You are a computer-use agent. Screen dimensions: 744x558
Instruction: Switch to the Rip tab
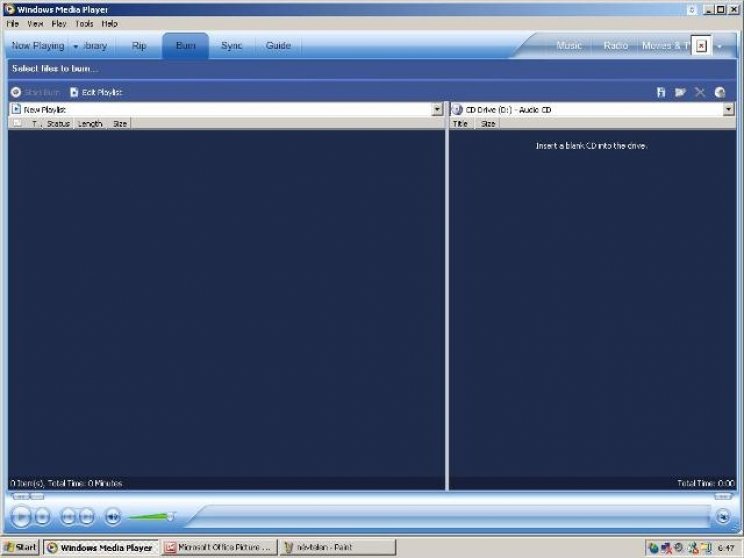[139, 46]
